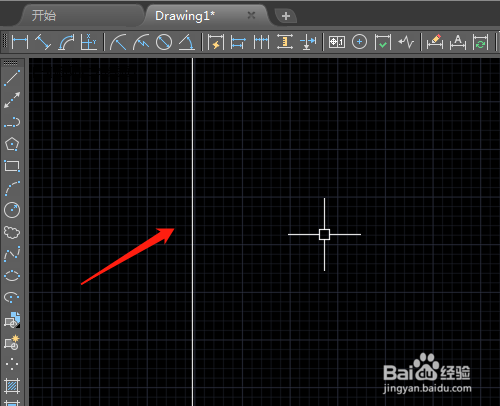Select the Aligned dimension tool
Image resolution: width=500 pixels, height=406 pixels.
click(x=43, y=42)
